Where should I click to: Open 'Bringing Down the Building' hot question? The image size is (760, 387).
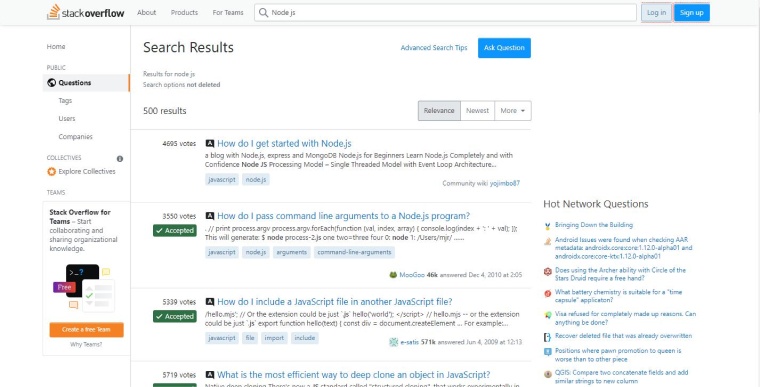point(594,225)
